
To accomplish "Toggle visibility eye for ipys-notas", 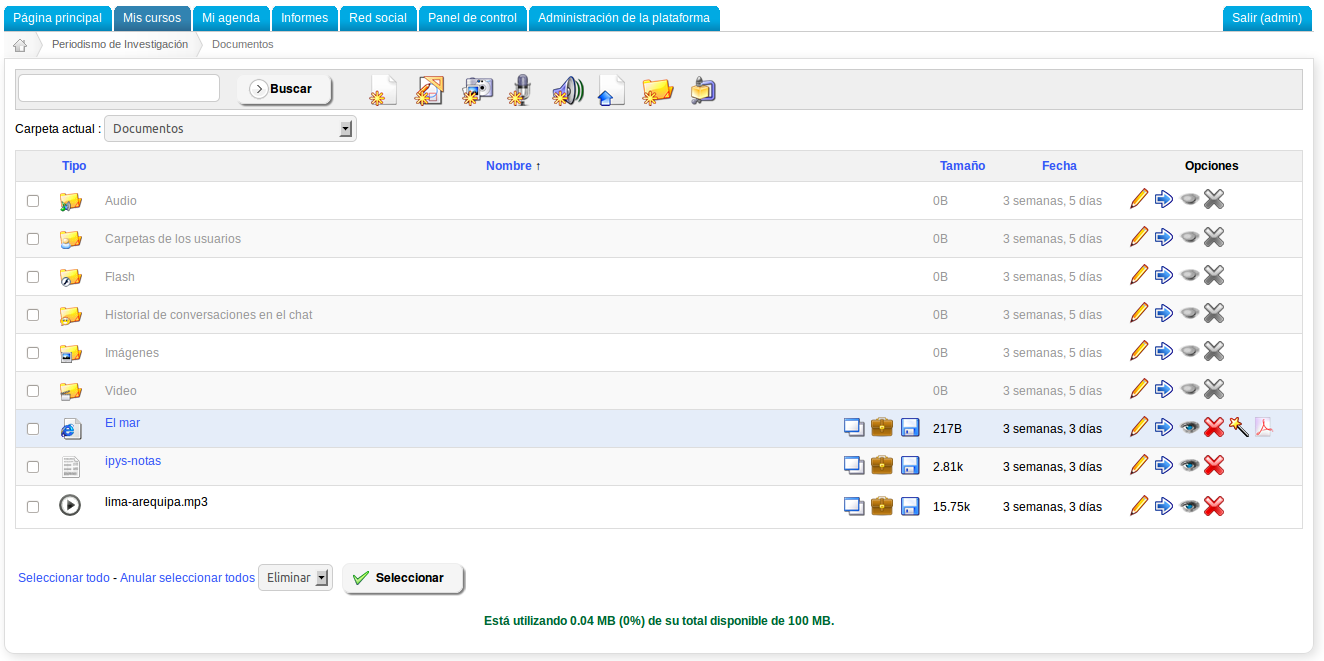I will click(1189, 465).
